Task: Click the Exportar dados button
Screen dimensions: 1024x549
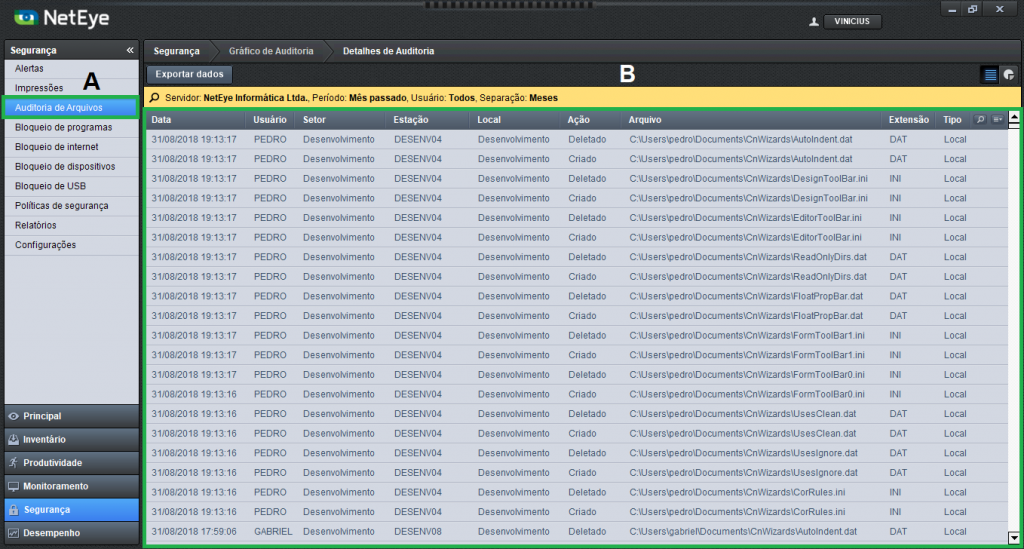Action: coord(189,74)
